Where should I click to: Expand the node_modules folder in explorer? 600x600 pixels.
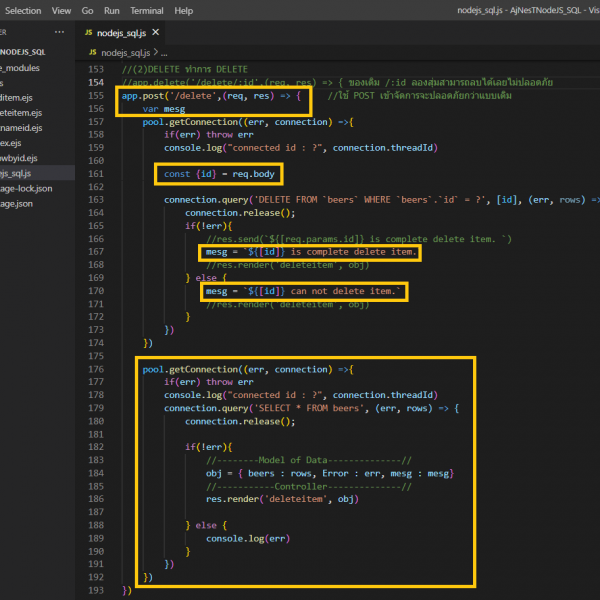click(22, 68)
